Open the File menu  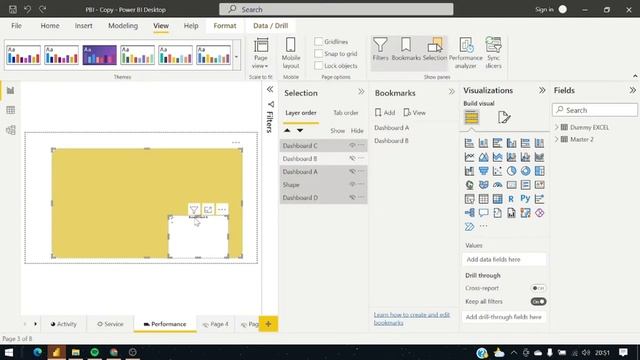click(16, 26)
